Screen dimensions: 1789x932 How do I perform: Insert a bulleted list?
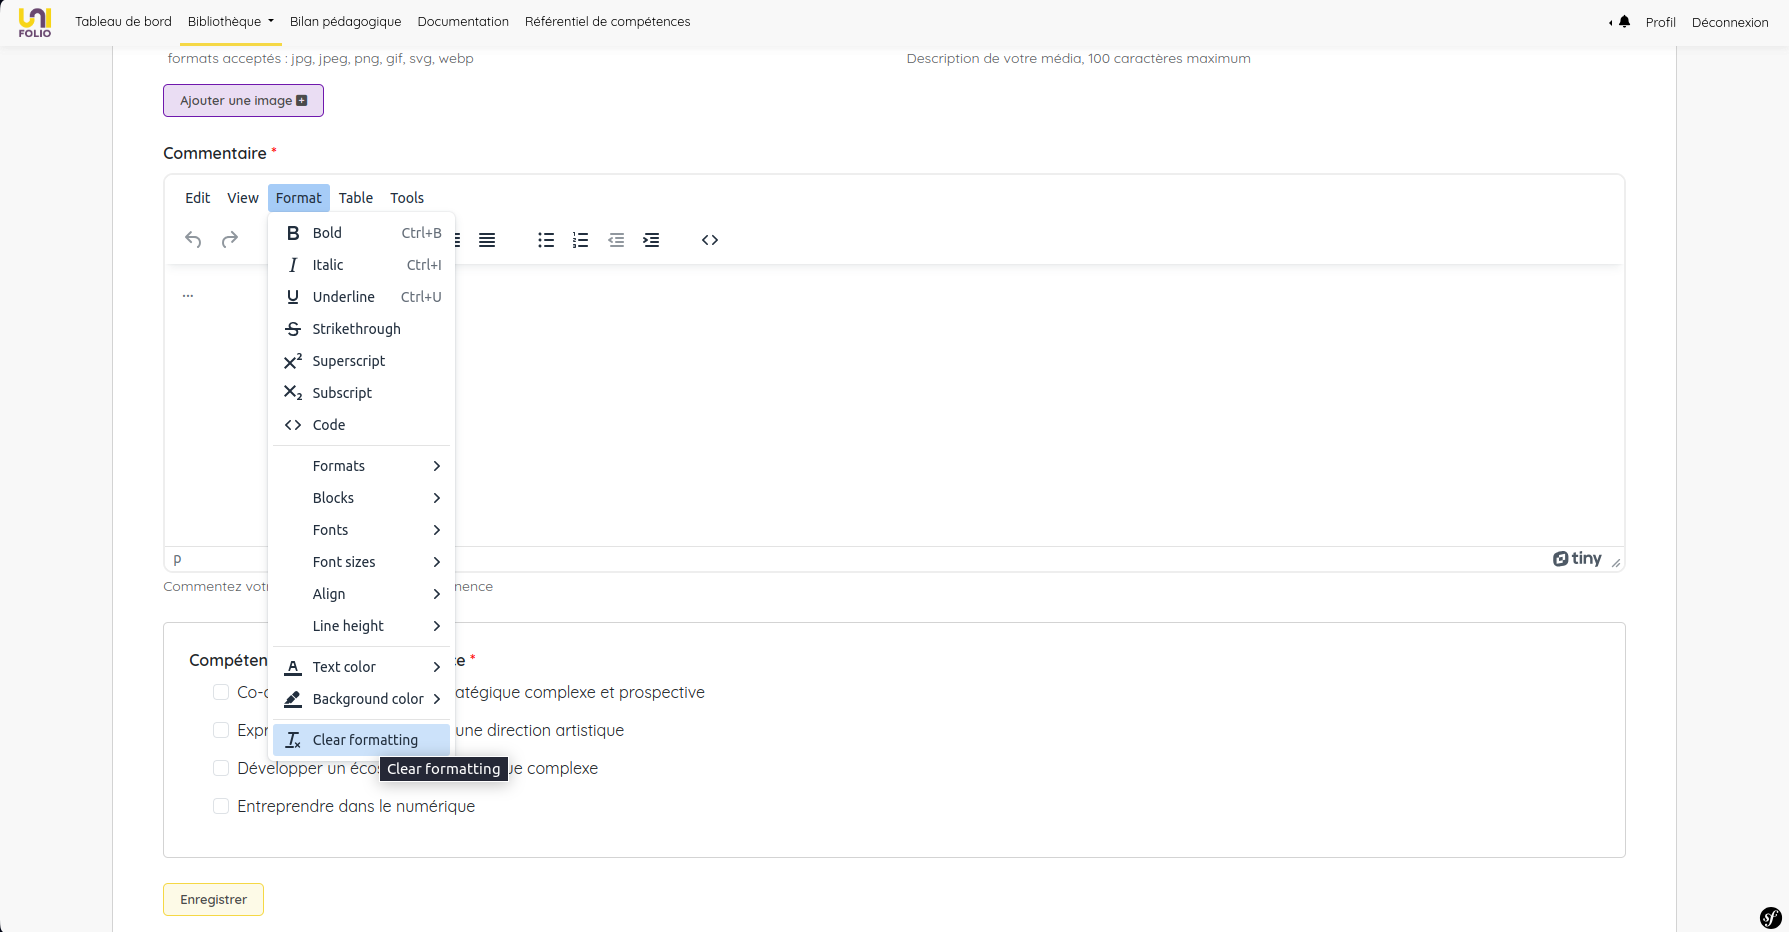click(546, 240)
